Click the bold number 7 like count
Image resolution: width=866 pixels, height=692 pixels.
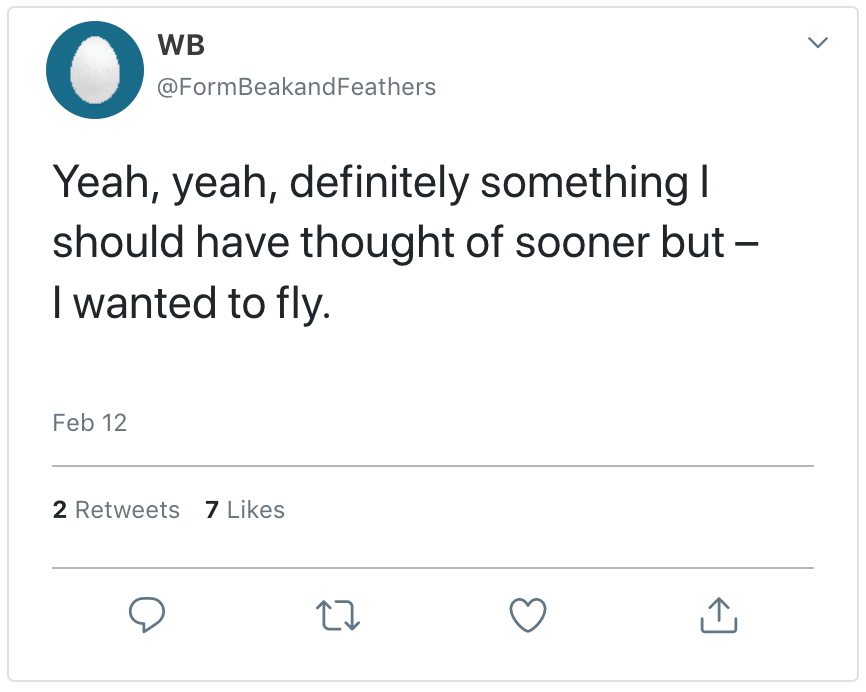[212, 510]
